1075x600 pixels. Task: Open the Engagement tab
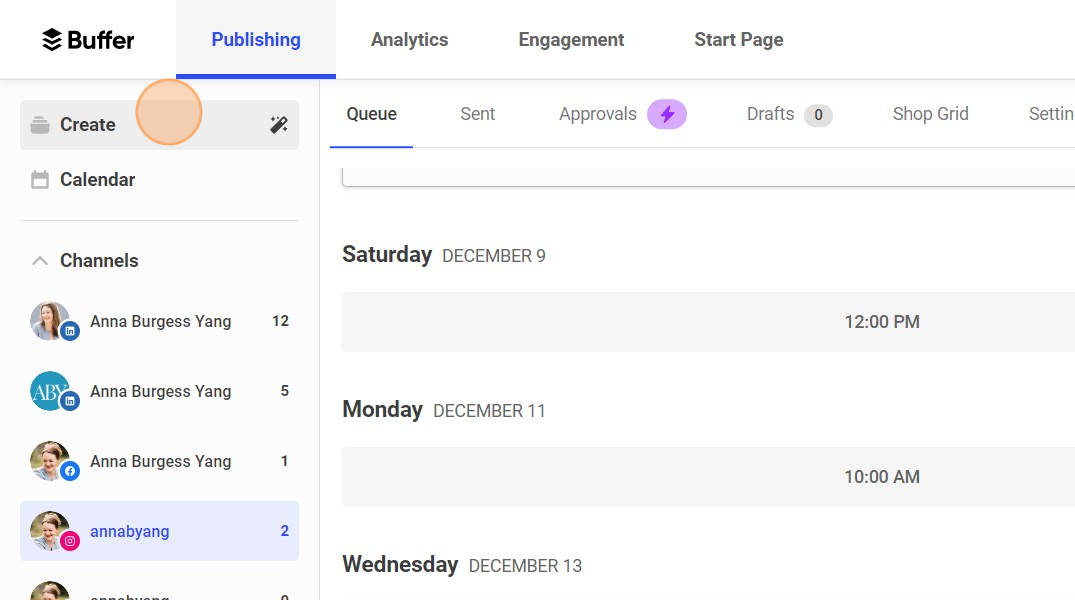coord(571,39)
